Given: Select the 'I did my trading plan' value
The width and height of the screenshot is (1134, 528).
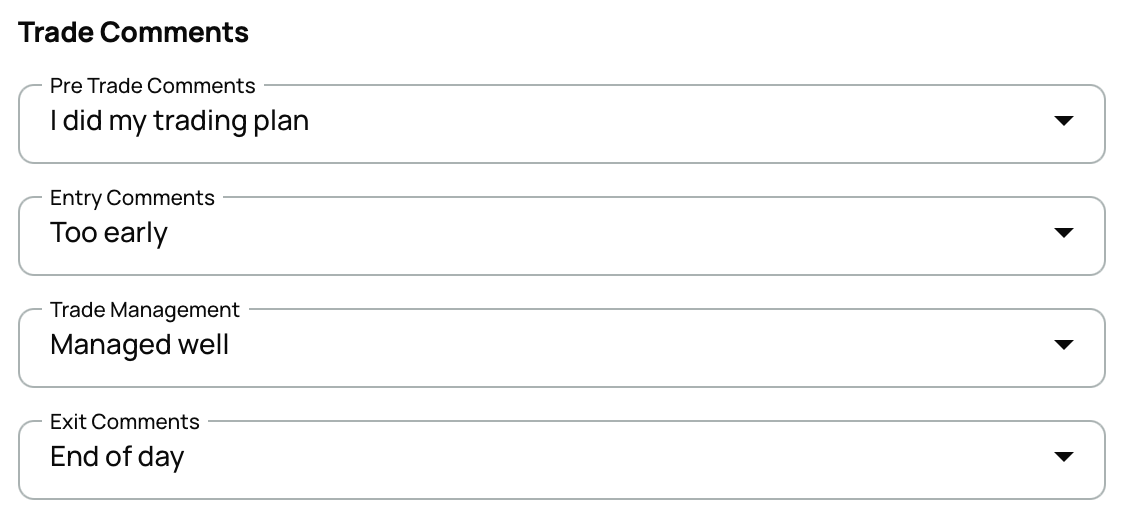Looking at the screenshot, I should tap(179, 121).
